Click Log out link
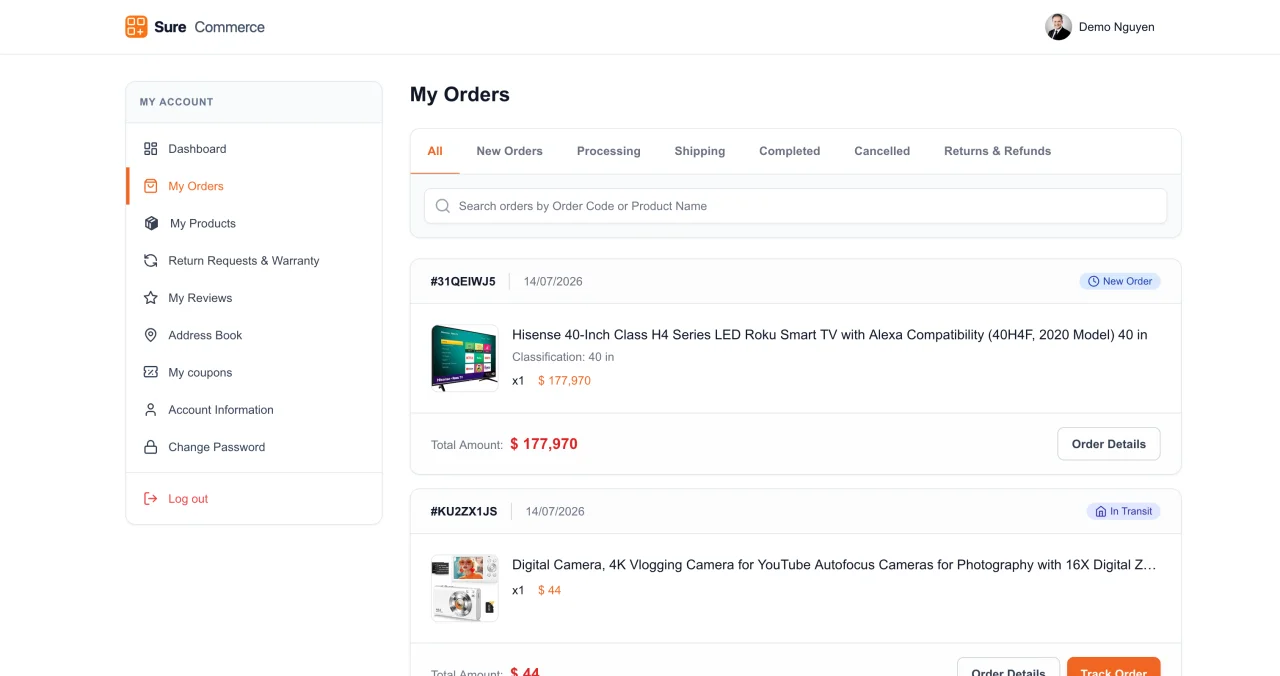 [254, 499]
